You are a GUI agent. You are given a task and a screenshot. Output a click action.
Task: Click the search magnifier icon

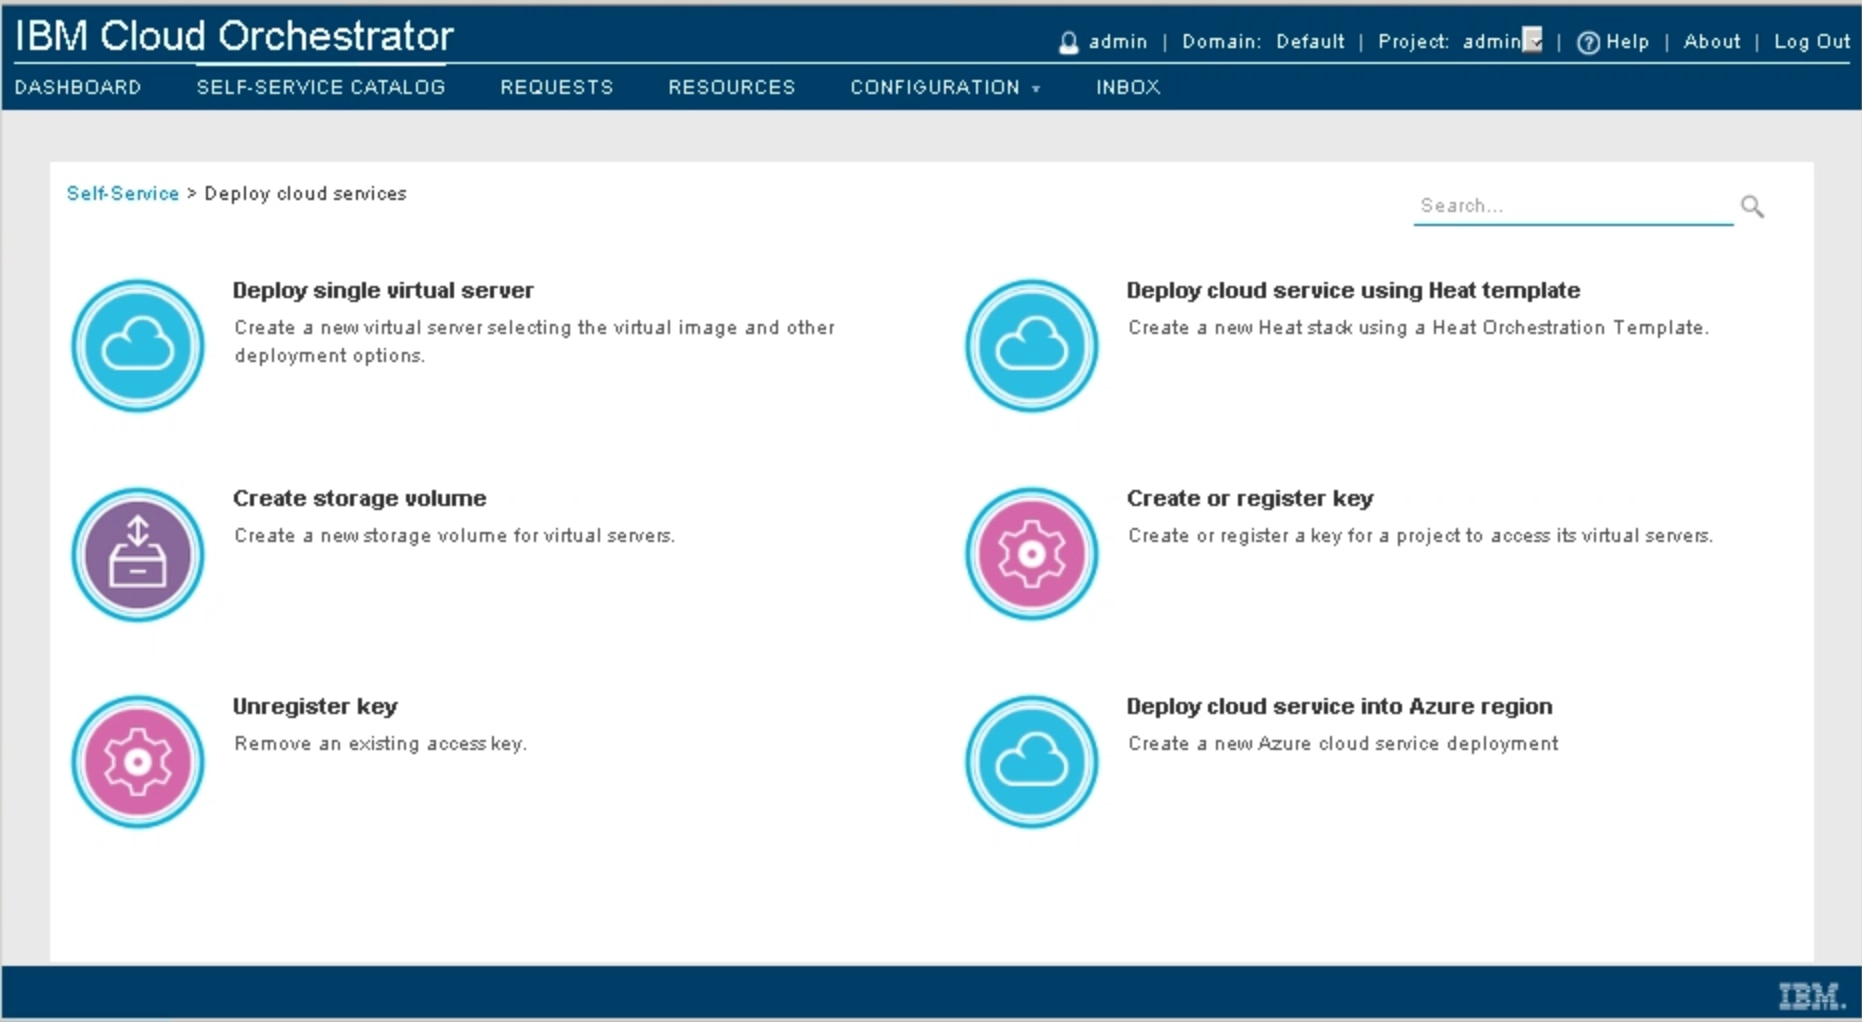click(1752, 206)
